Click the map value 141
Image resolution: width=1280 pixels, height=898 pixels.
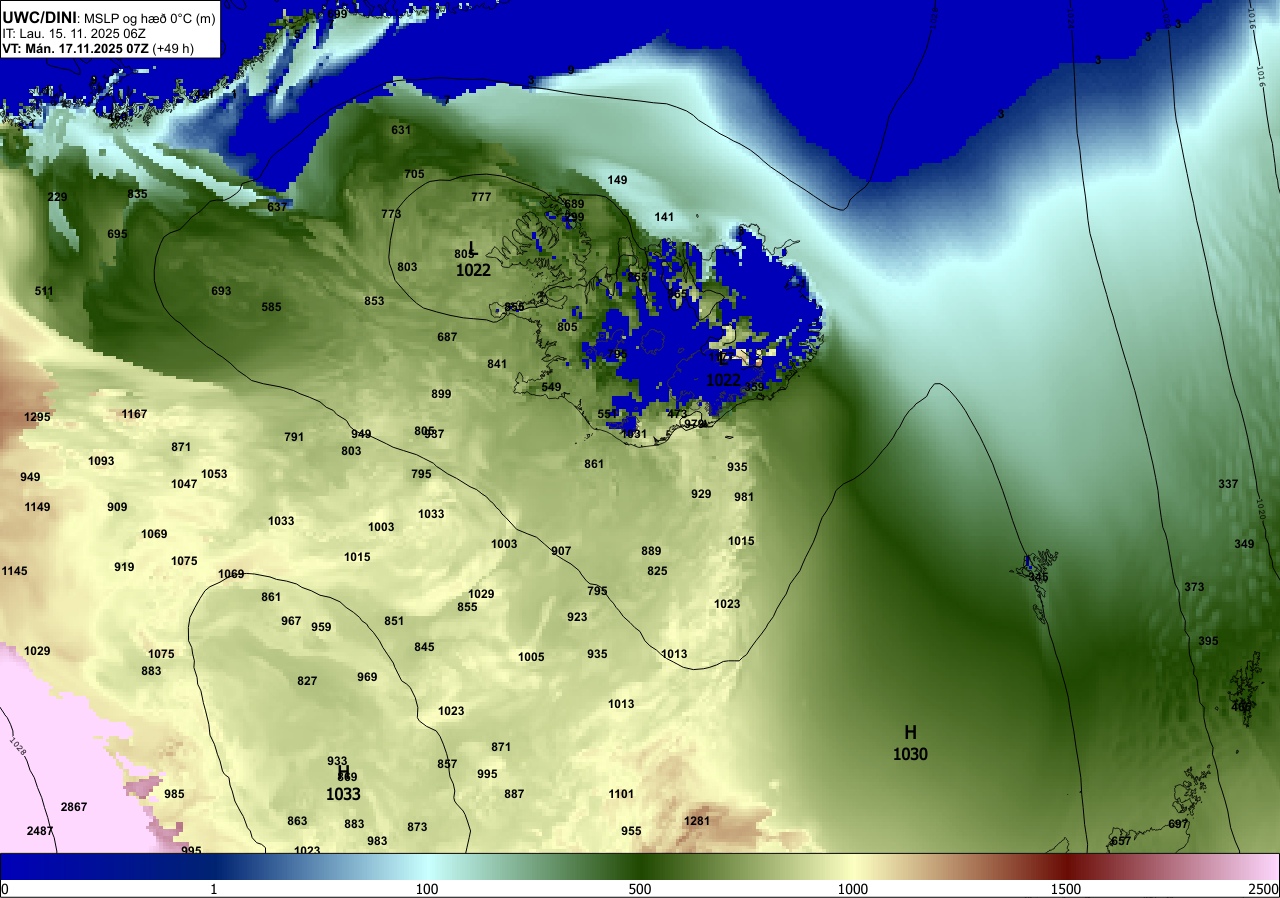[664, 217]
